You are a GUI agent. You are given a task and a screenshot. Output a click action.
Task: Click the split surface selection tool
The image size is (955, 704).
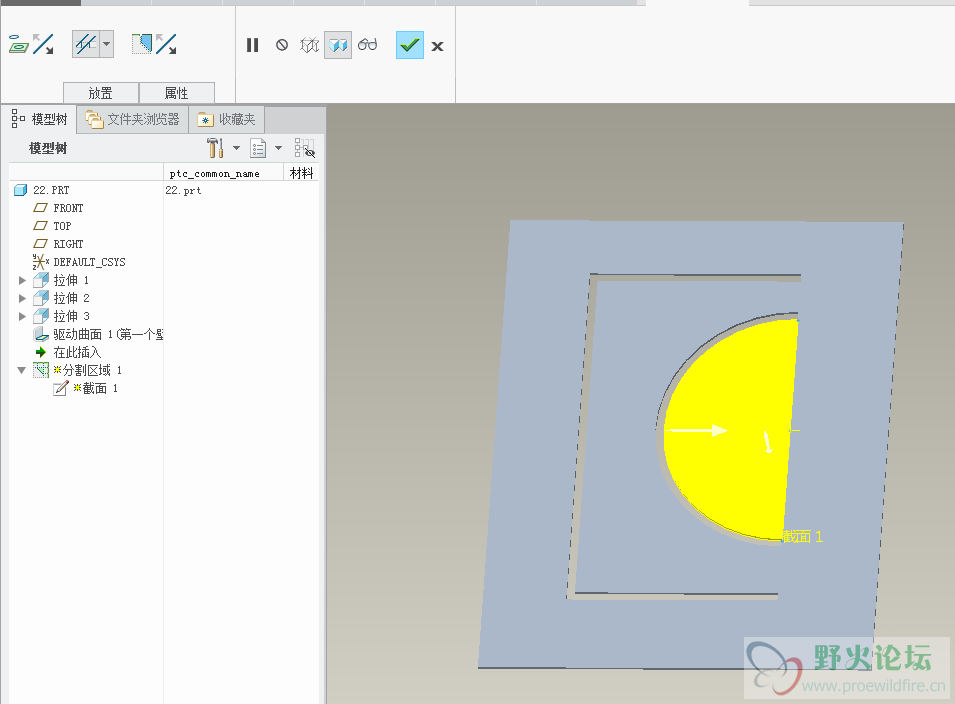click(x=85, y=44)
